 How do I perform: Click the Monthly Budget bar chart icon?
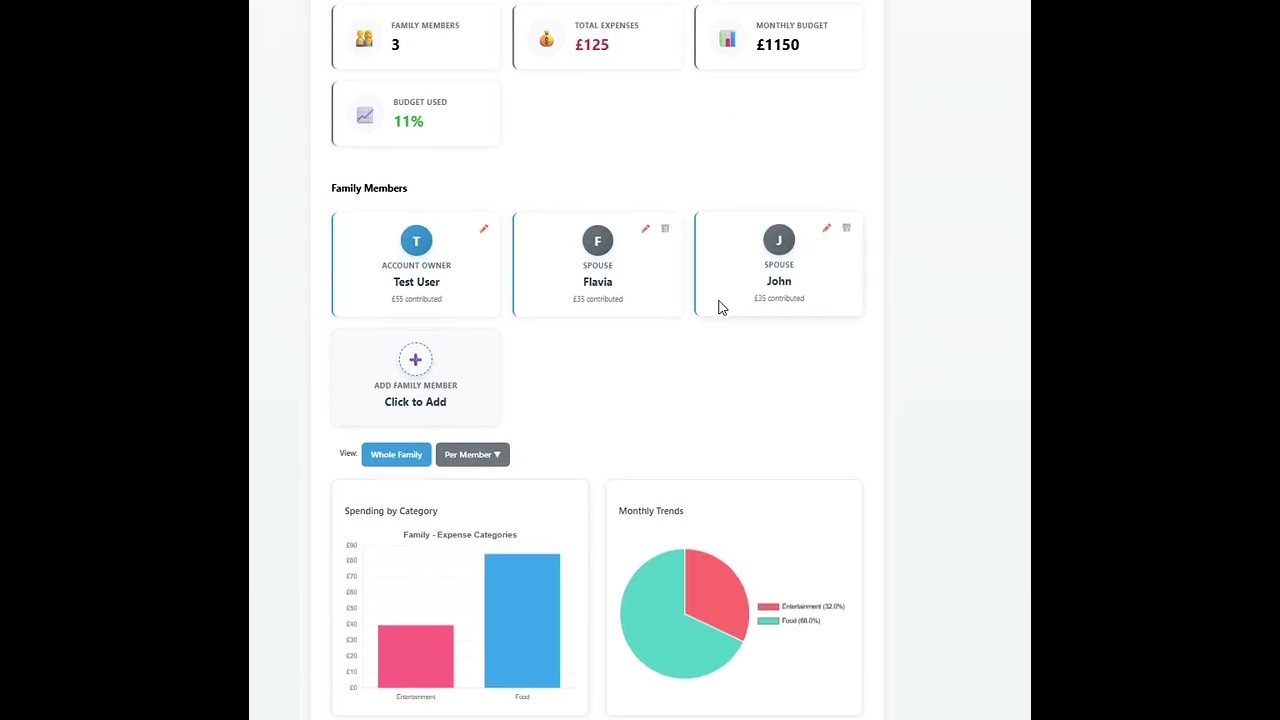tap(727, 37)
